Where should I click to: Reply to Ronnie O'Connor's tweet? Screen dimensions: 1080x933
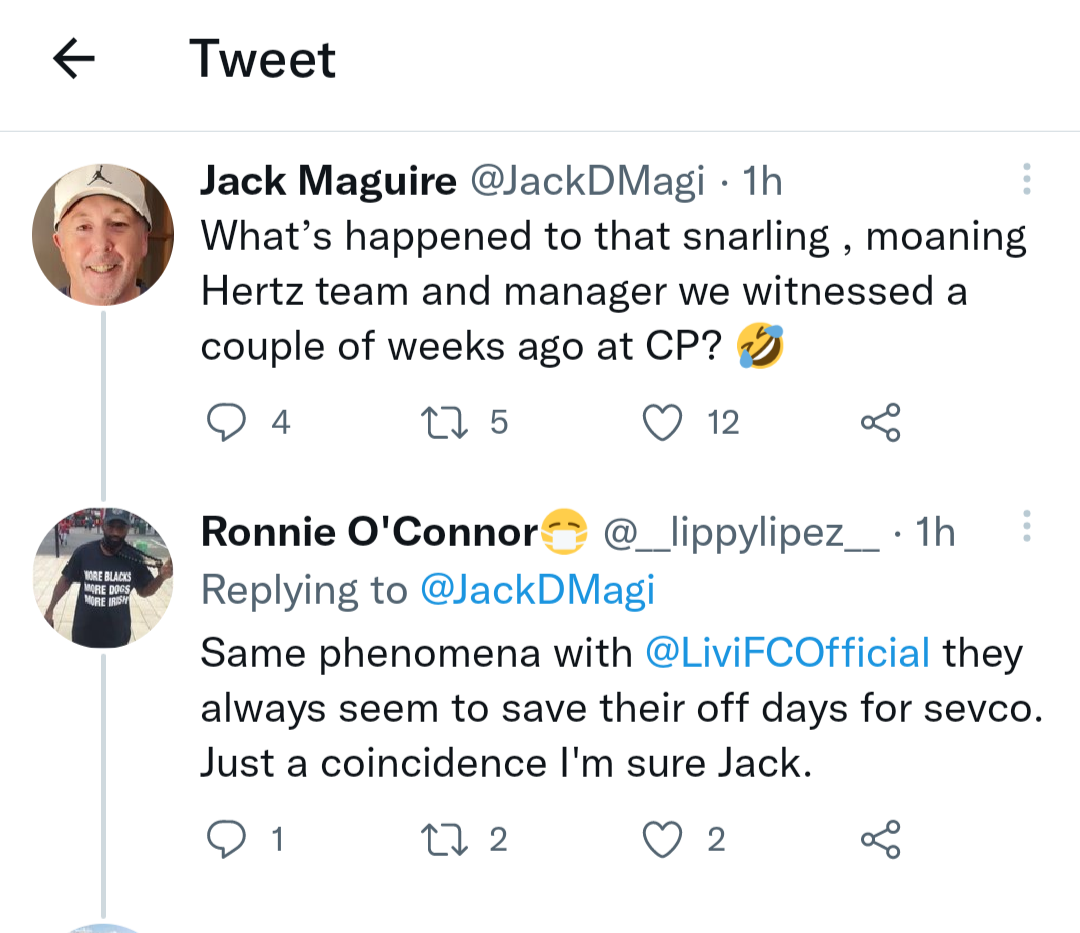227,839
